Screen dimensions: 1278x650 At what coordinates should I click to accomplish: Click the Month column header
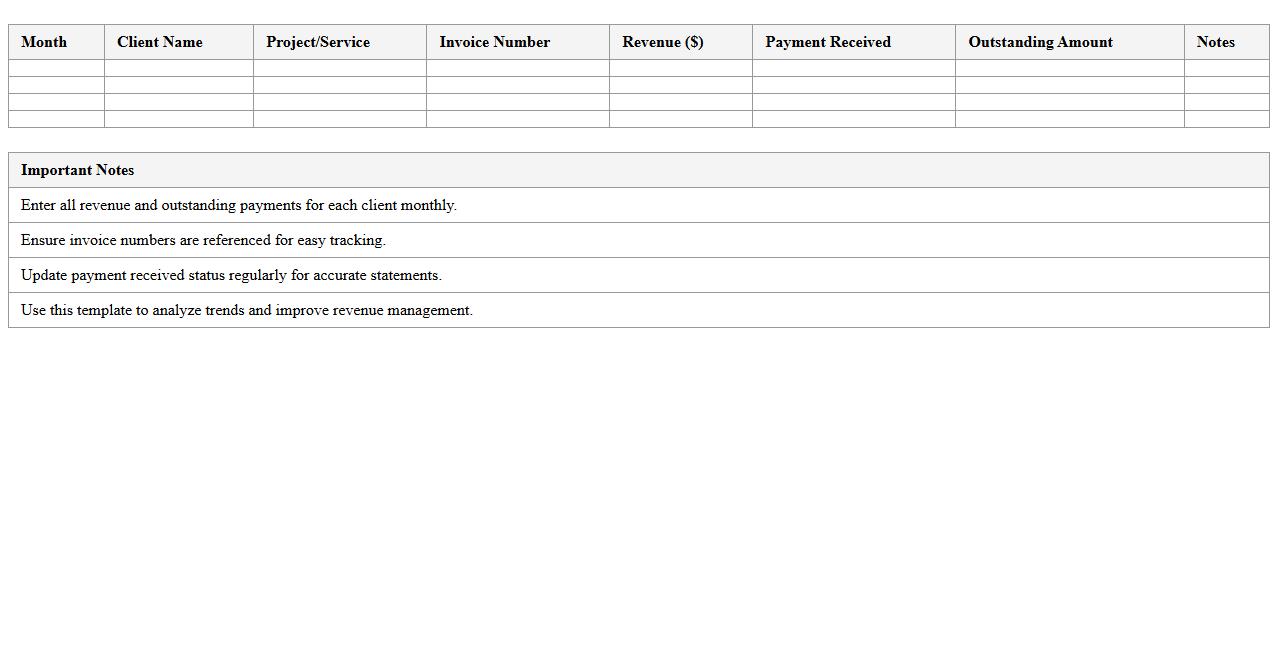pos(44,42)
